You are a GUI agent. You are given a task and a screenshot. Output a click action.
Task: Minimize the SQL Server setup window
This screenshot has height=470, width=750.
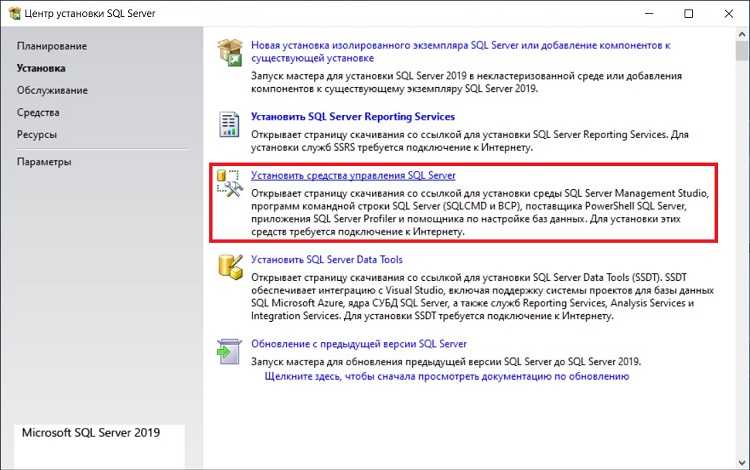click(649, 13)
